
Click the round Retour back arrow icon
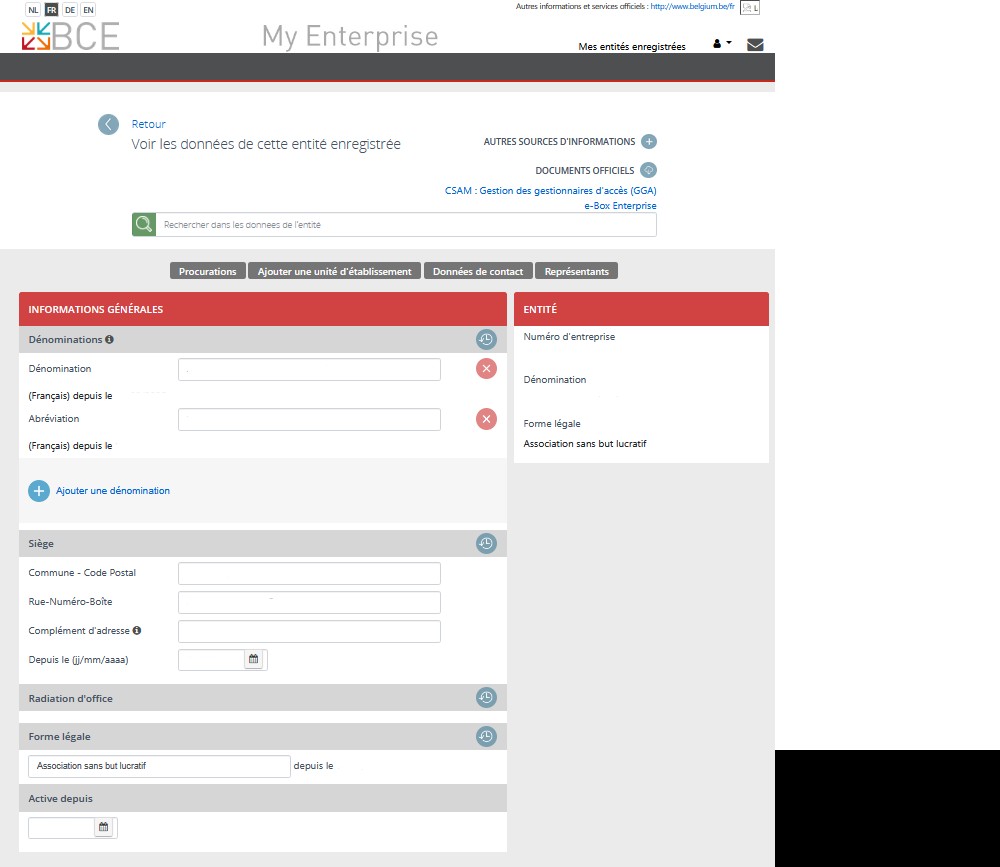tap(108, 124)
